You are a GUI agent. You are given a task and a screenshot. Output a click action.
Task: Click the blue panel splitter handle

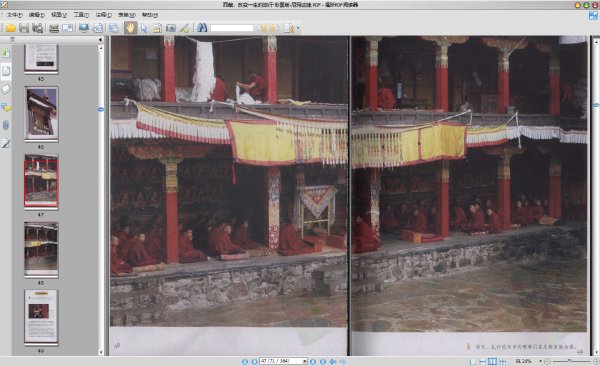(x=101, y=109)
